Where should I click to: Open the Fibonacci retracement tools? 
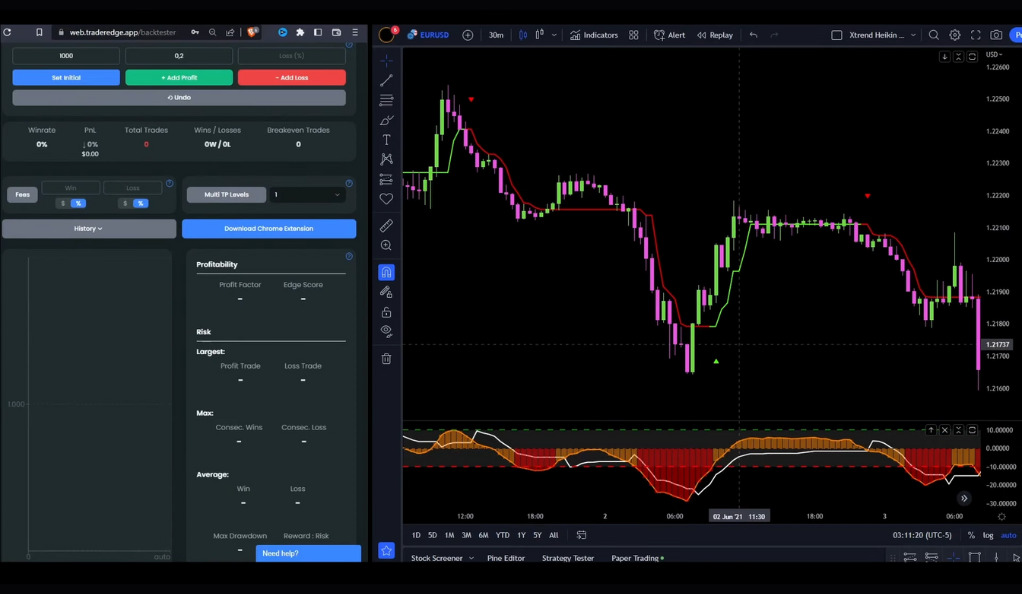[387, 100]
